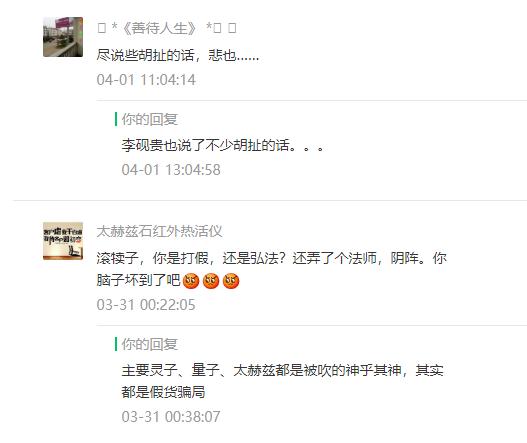
Task: Click the third angry face emoji
Action: (x=231, y=281)
